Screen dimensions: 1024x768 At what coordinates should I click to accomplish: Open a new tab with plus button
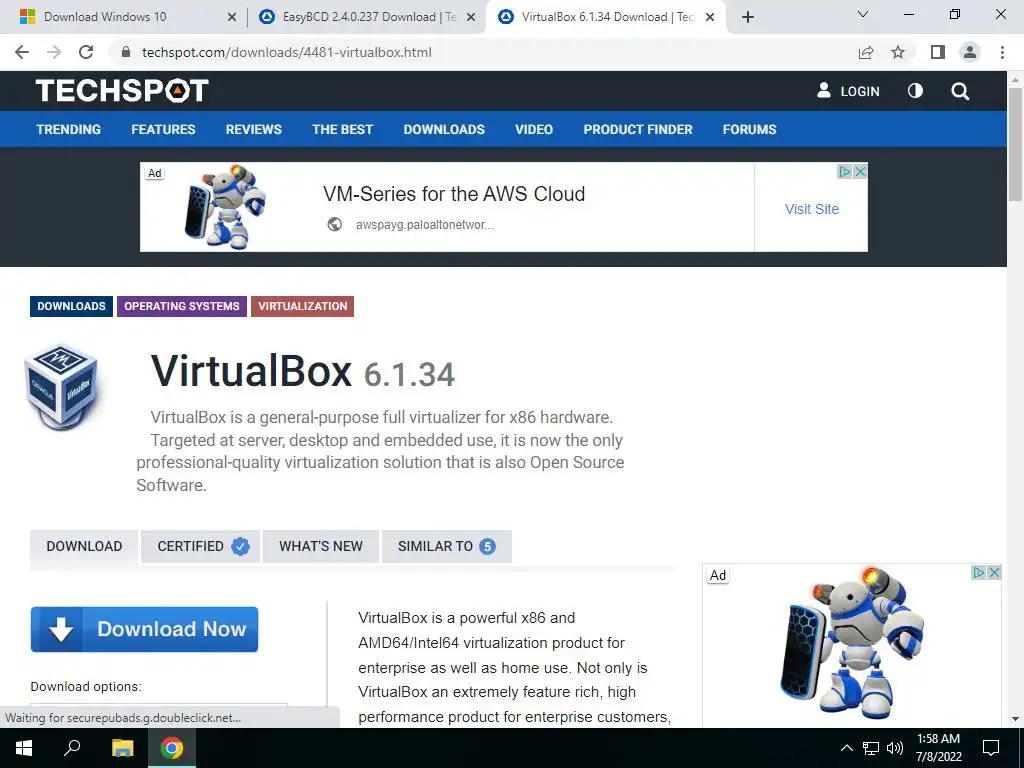point(748,17)
